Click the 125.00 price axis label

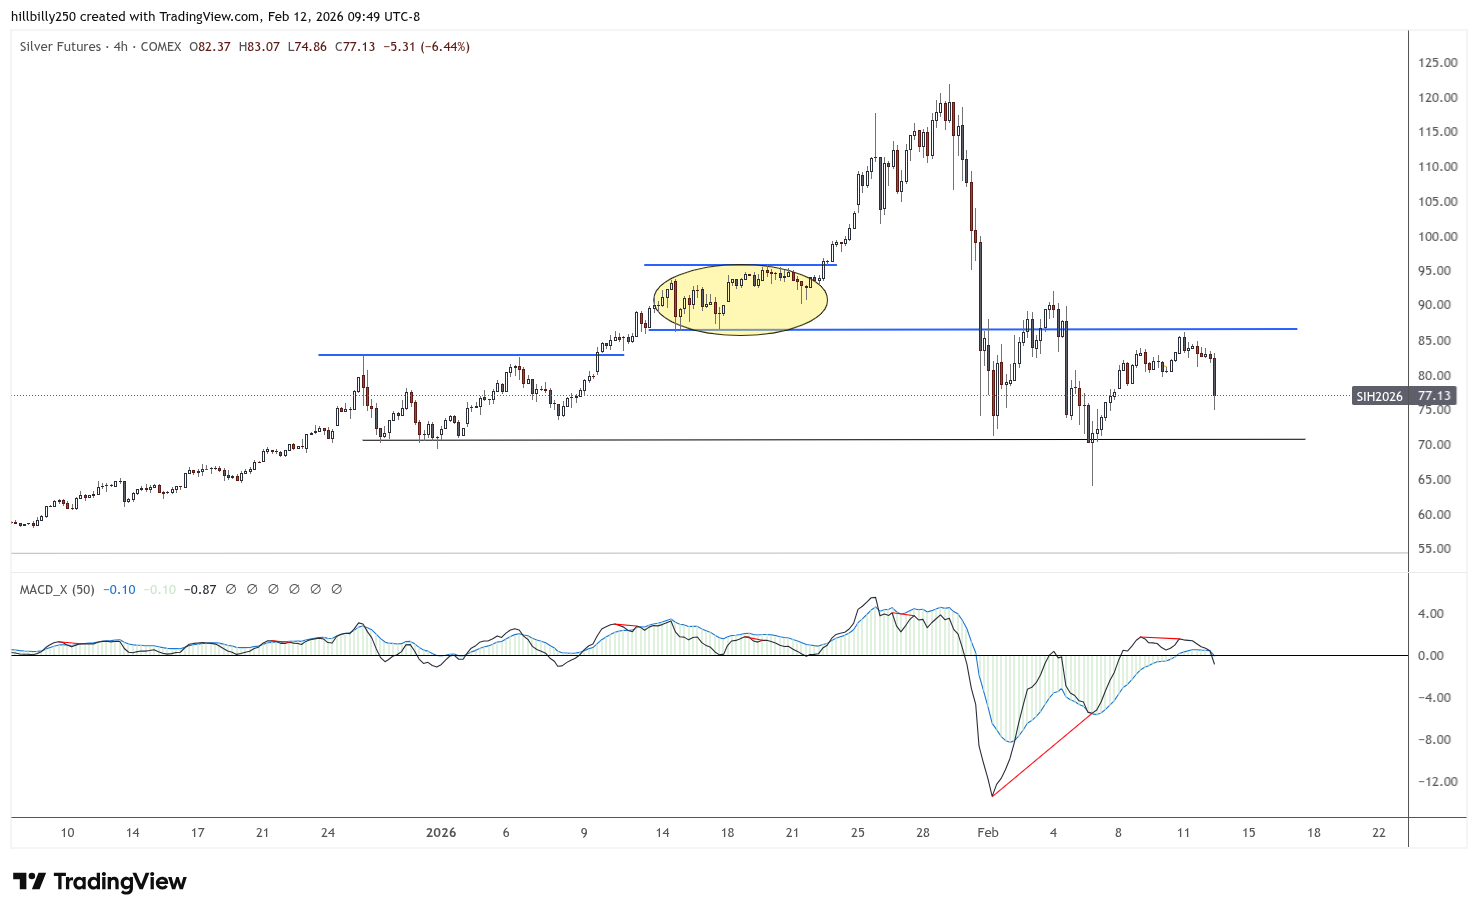1437,63
